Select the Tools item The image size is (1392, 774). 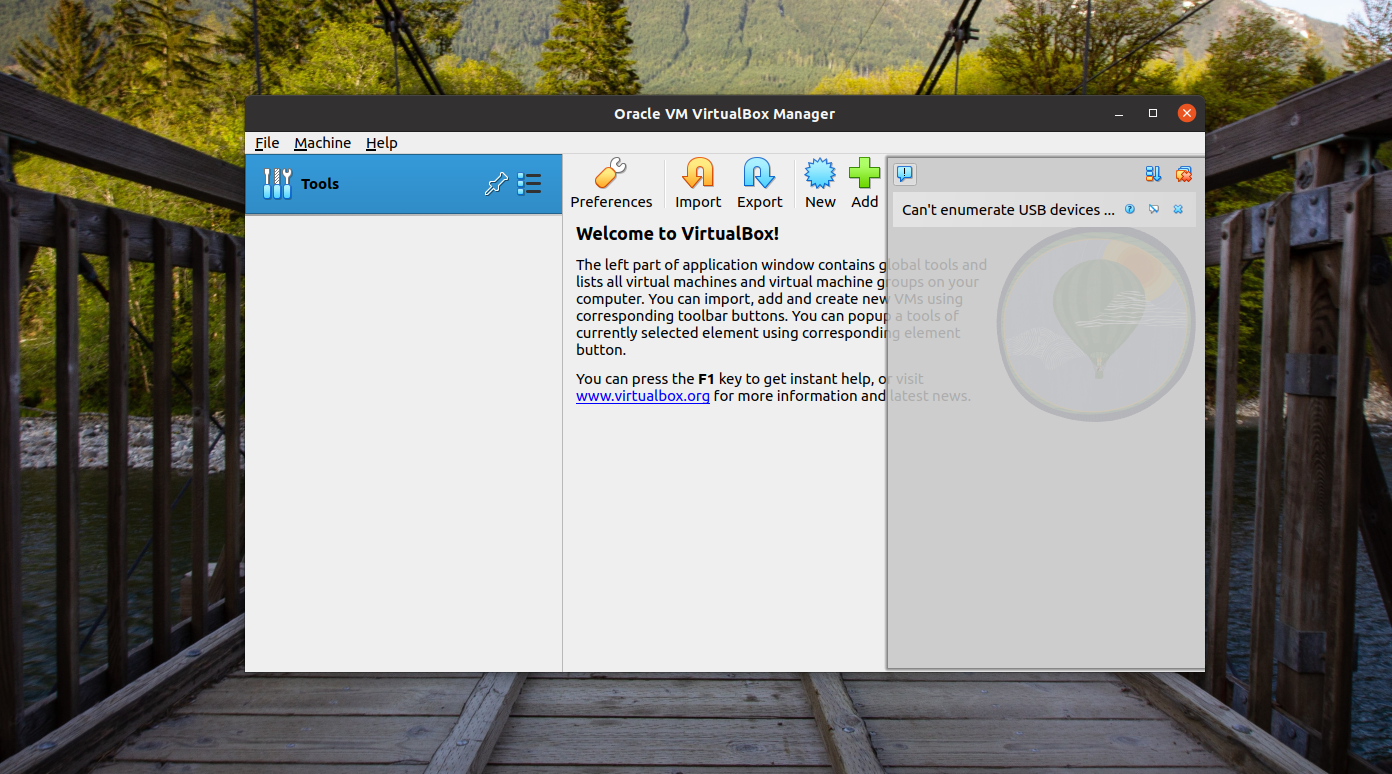[404, 184]
